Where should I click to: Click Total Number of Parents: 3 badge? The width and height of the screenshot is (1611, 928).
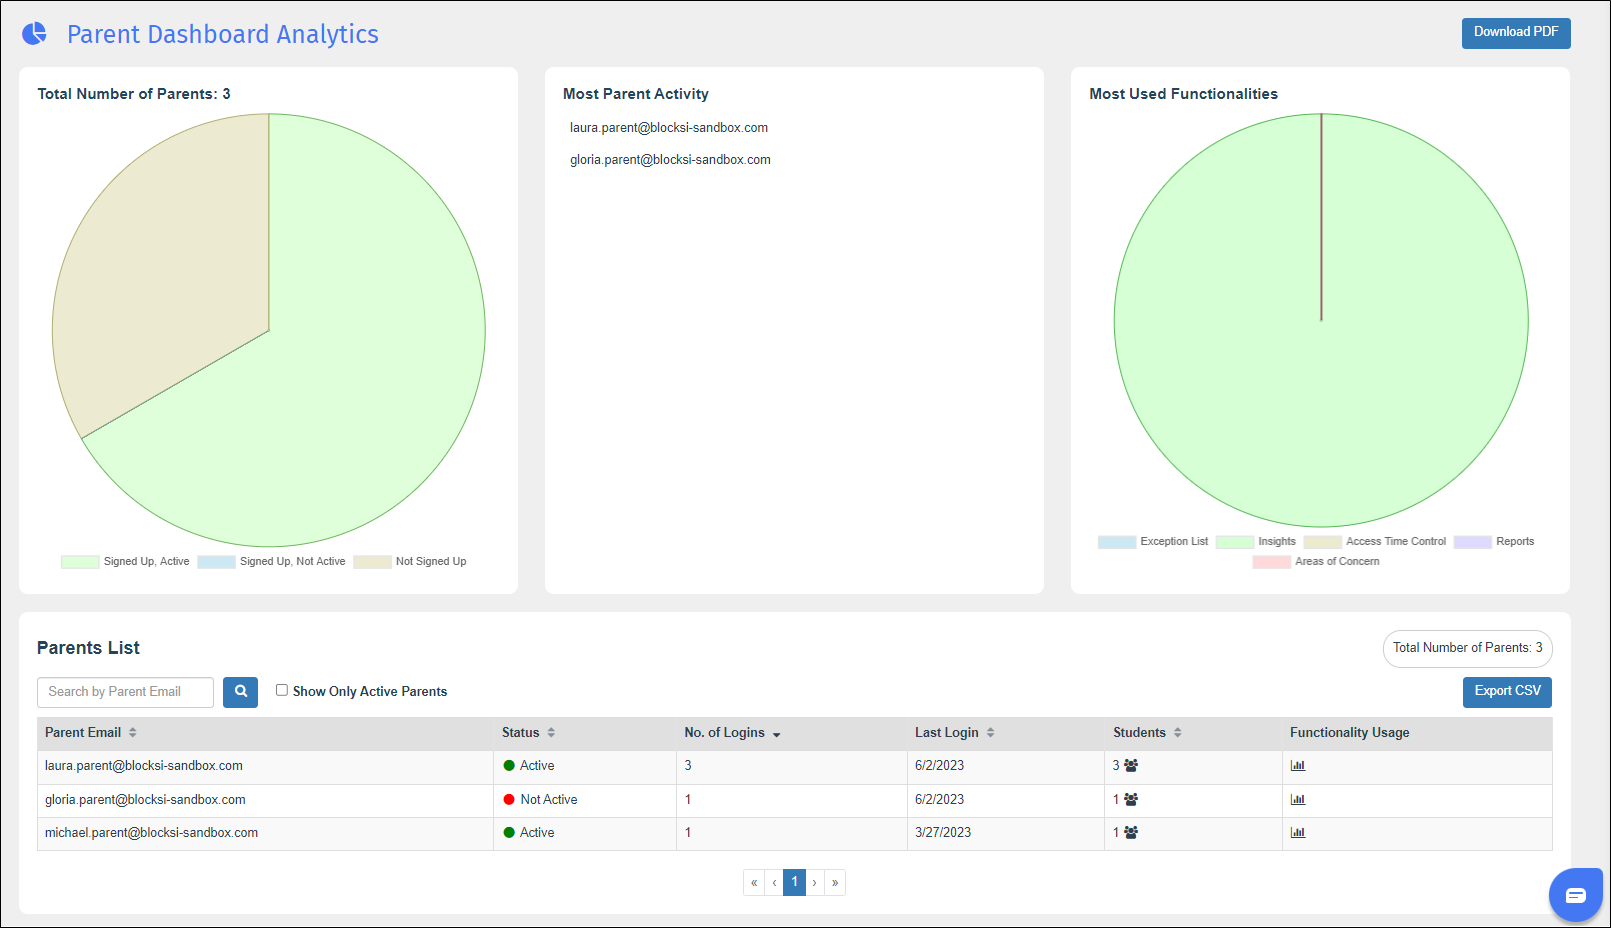point(1467,648)
